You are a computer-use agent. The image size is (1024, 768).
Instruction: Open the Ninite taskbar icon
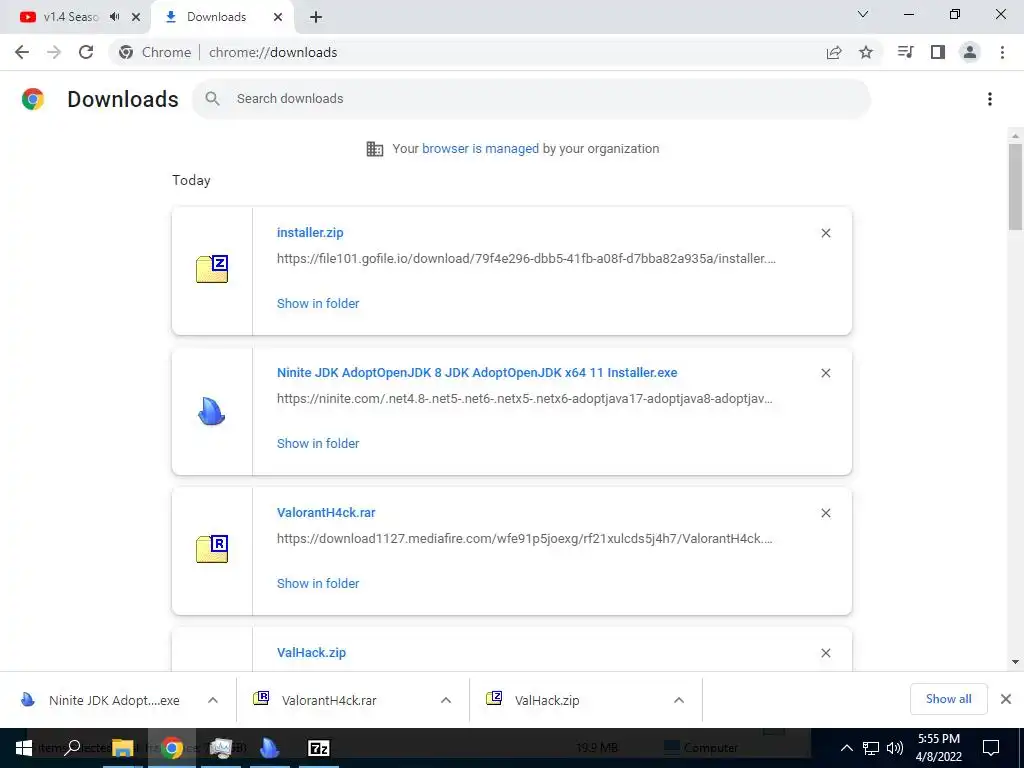click(269, 748)
